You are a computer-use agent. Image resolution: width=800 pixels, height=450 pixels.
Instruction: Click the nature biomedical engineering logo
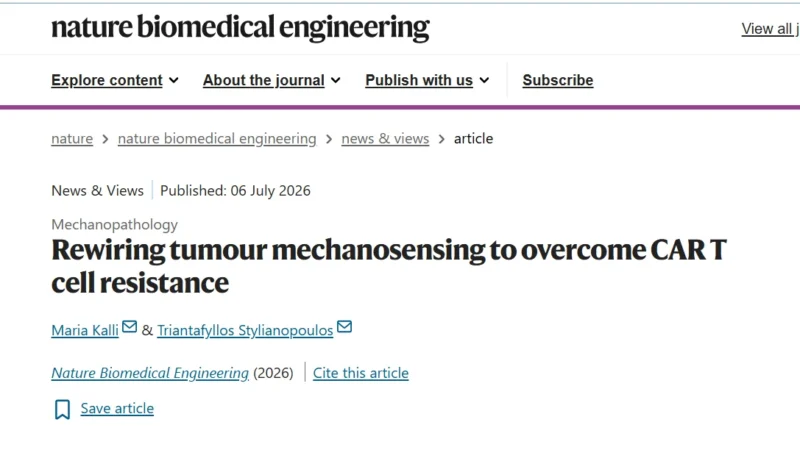(240, 27)
